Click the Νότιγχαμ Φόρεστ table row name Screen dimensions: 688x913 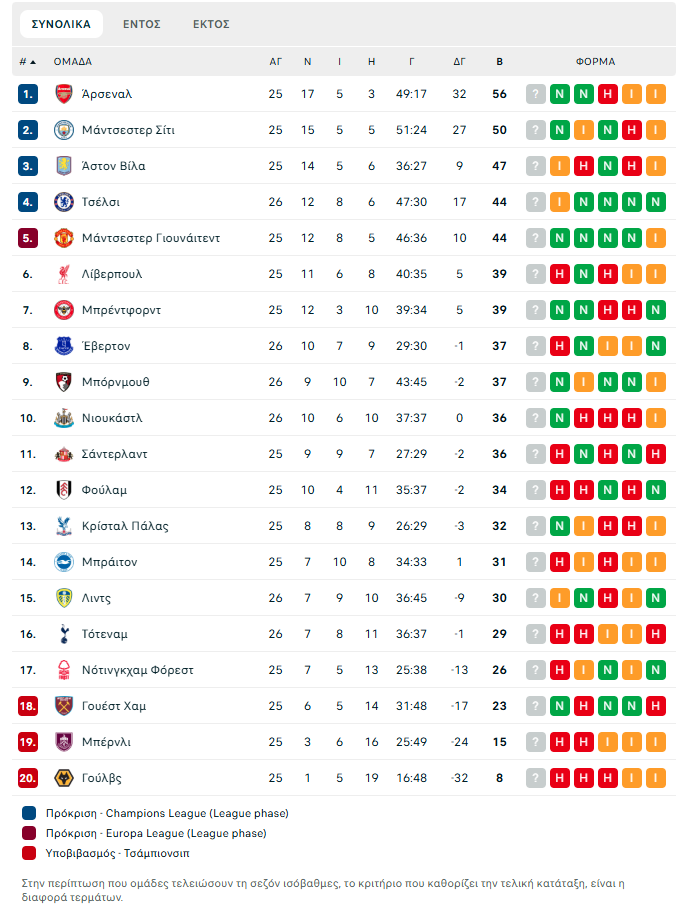click(138, 670)
